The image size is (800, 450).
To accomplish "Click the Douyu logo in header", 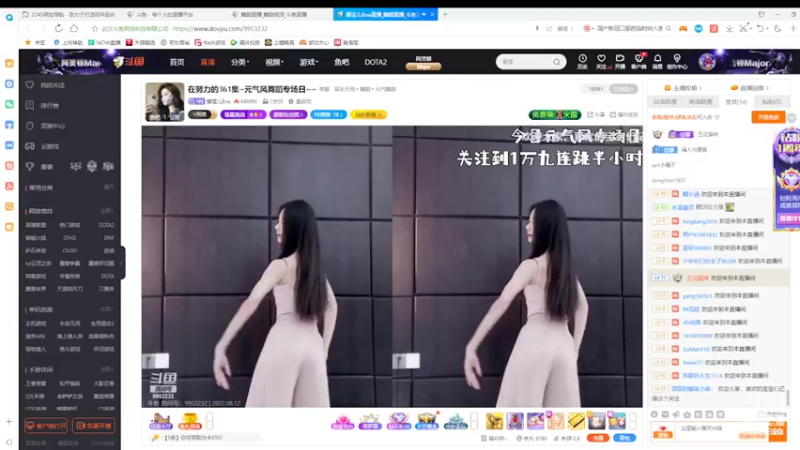I will (x=129, y=62).
